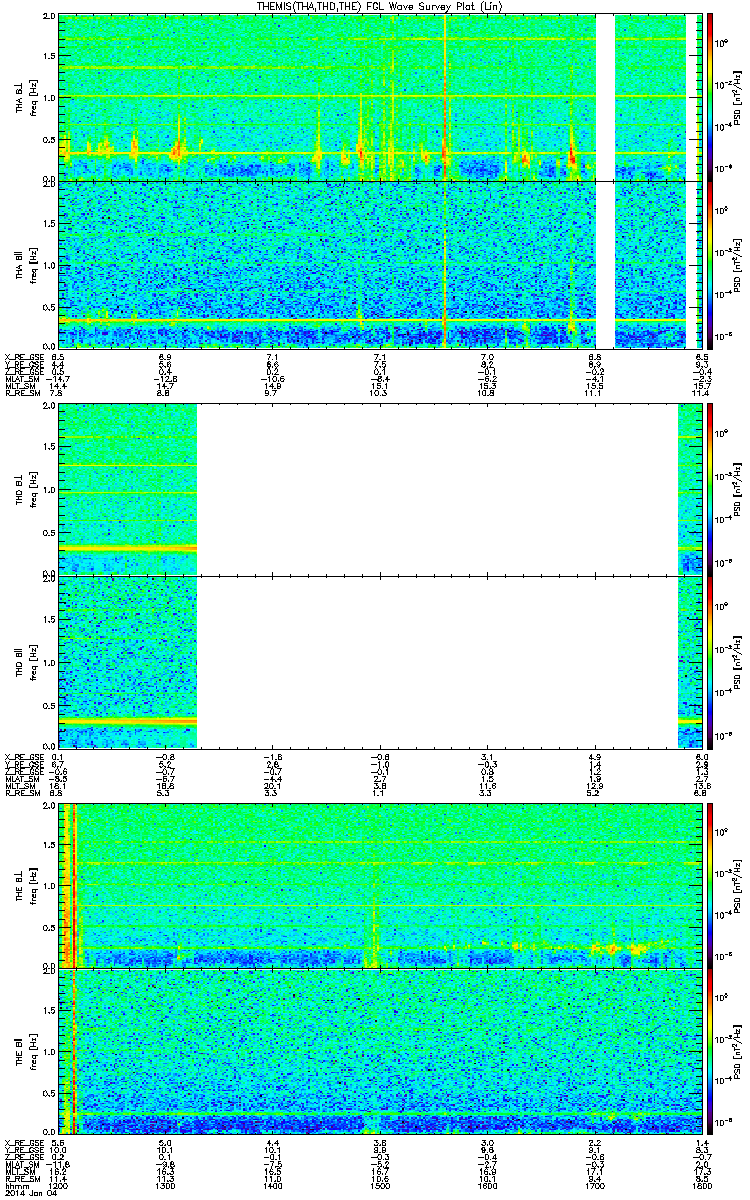Click the MLAT_SM row label under THE panels

tap(21, 1165)
